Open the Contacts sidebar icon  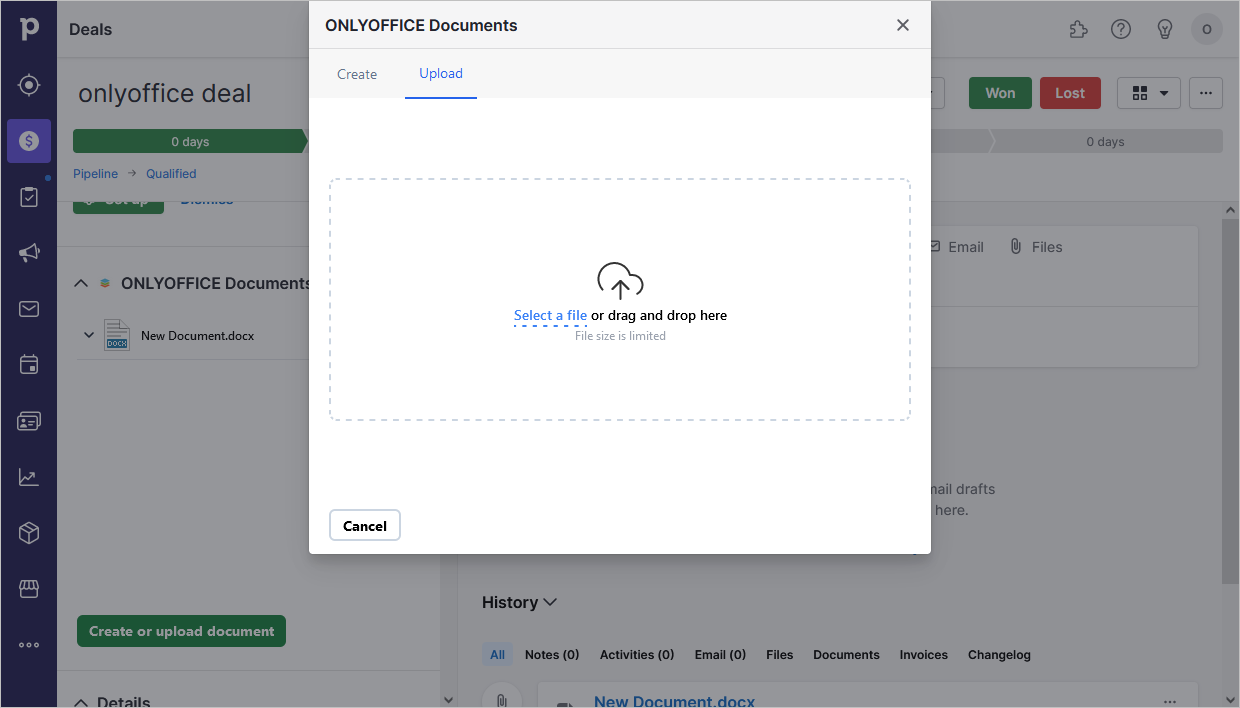[x=29, y=421]
